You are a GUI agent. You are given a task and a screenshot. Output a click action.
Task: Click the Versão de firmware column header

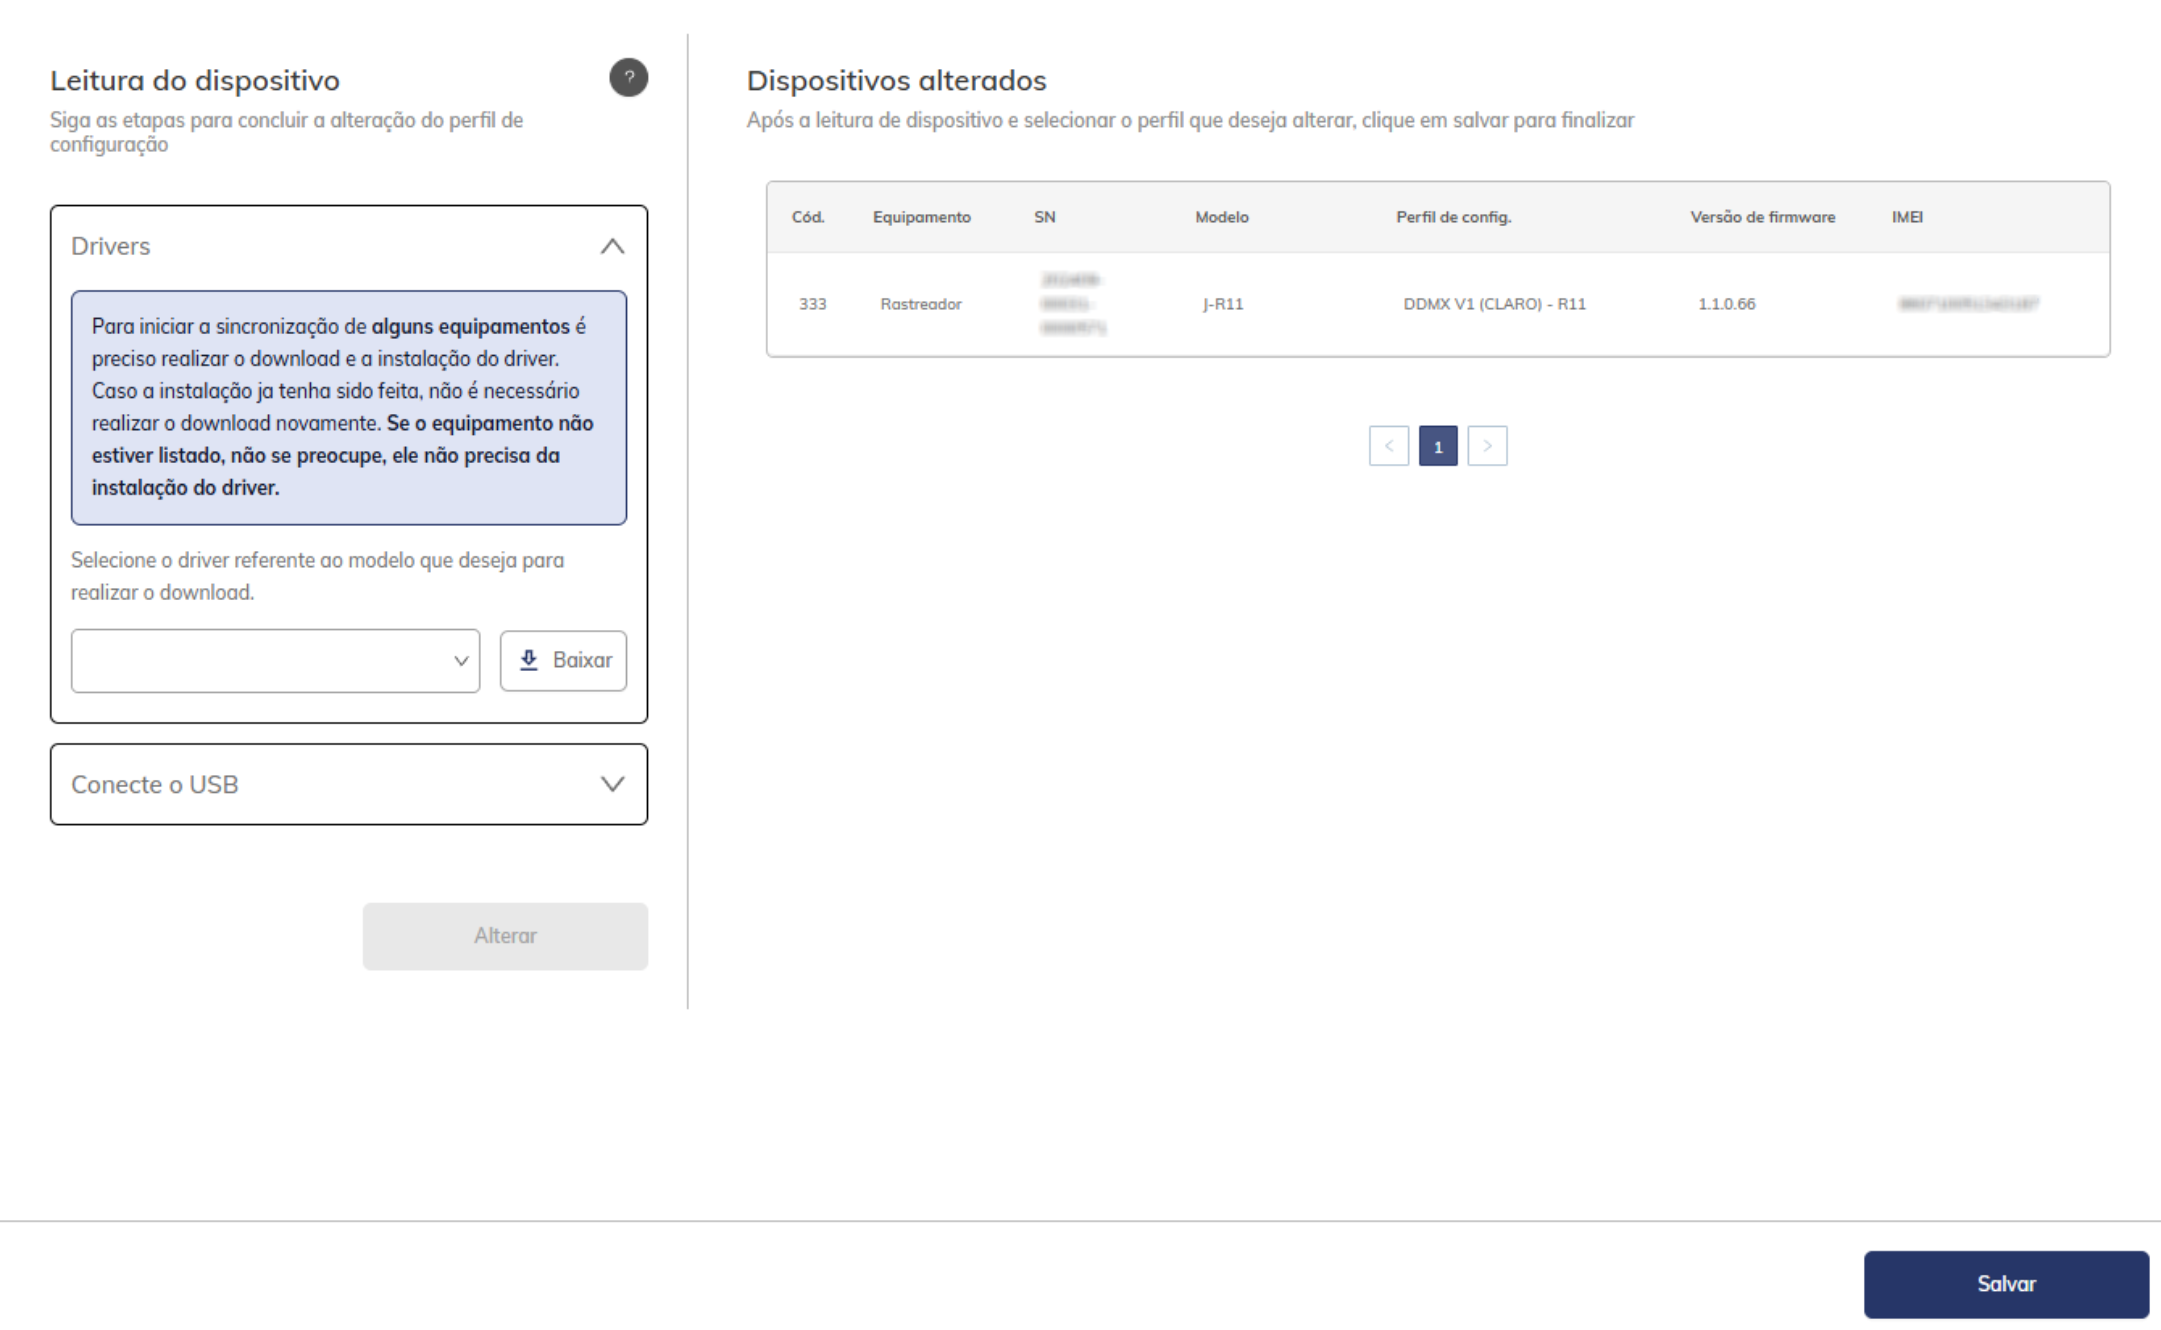1762,217
